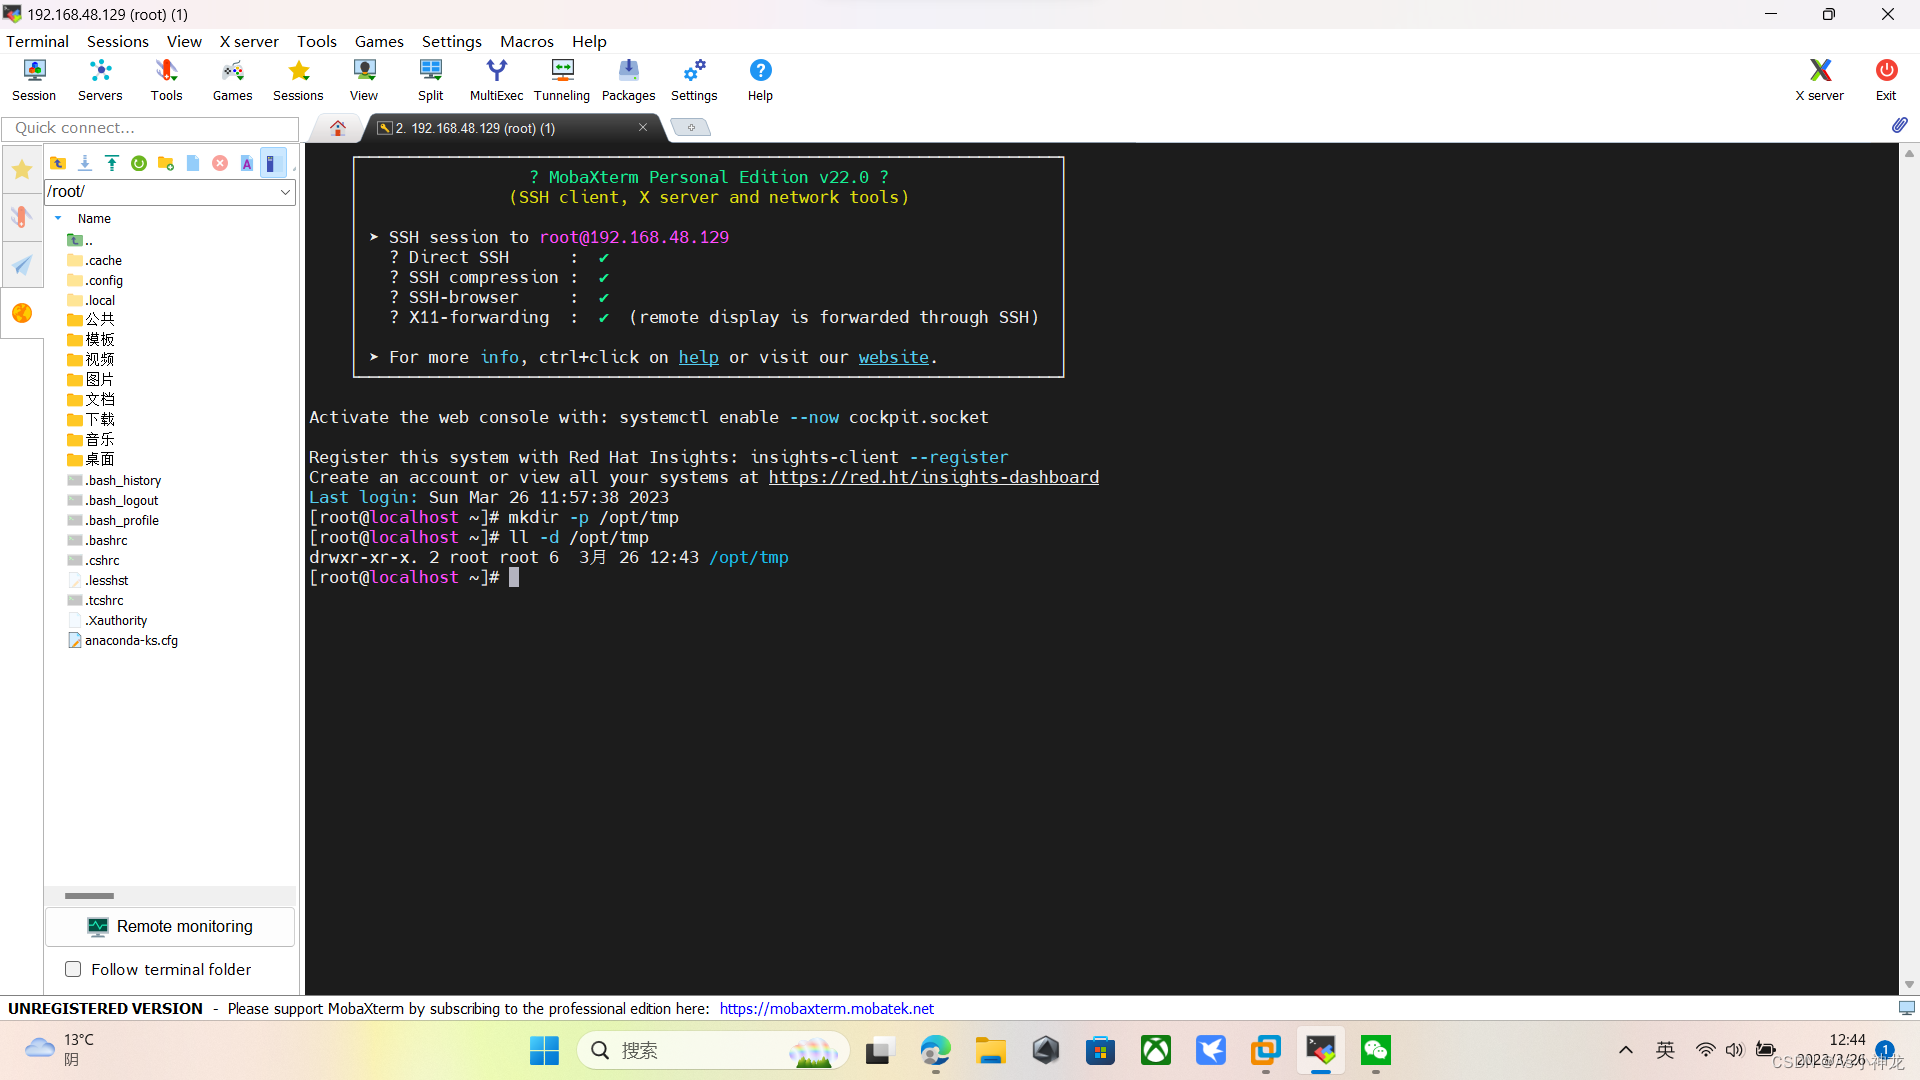Image resolution: width=1920 pixels, height=1080 pixels.
Task: Open the mobaxterm.mobatek.net link
Action: point(826,1008)
